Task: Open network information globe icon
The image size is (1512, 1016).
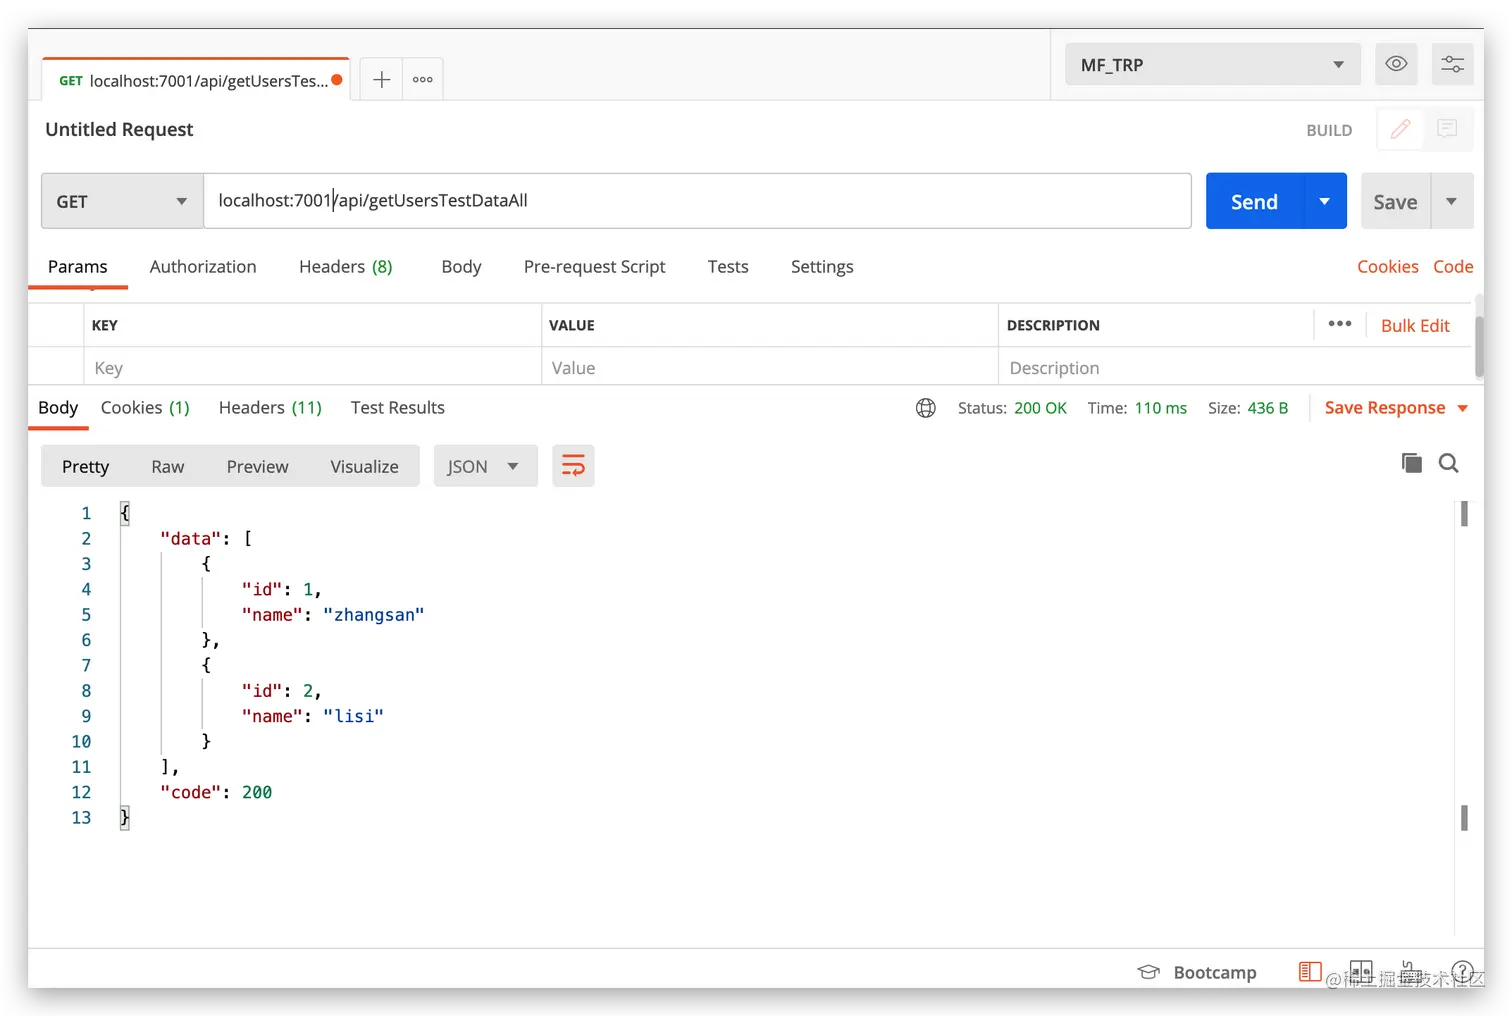Action: click(926, 408)
